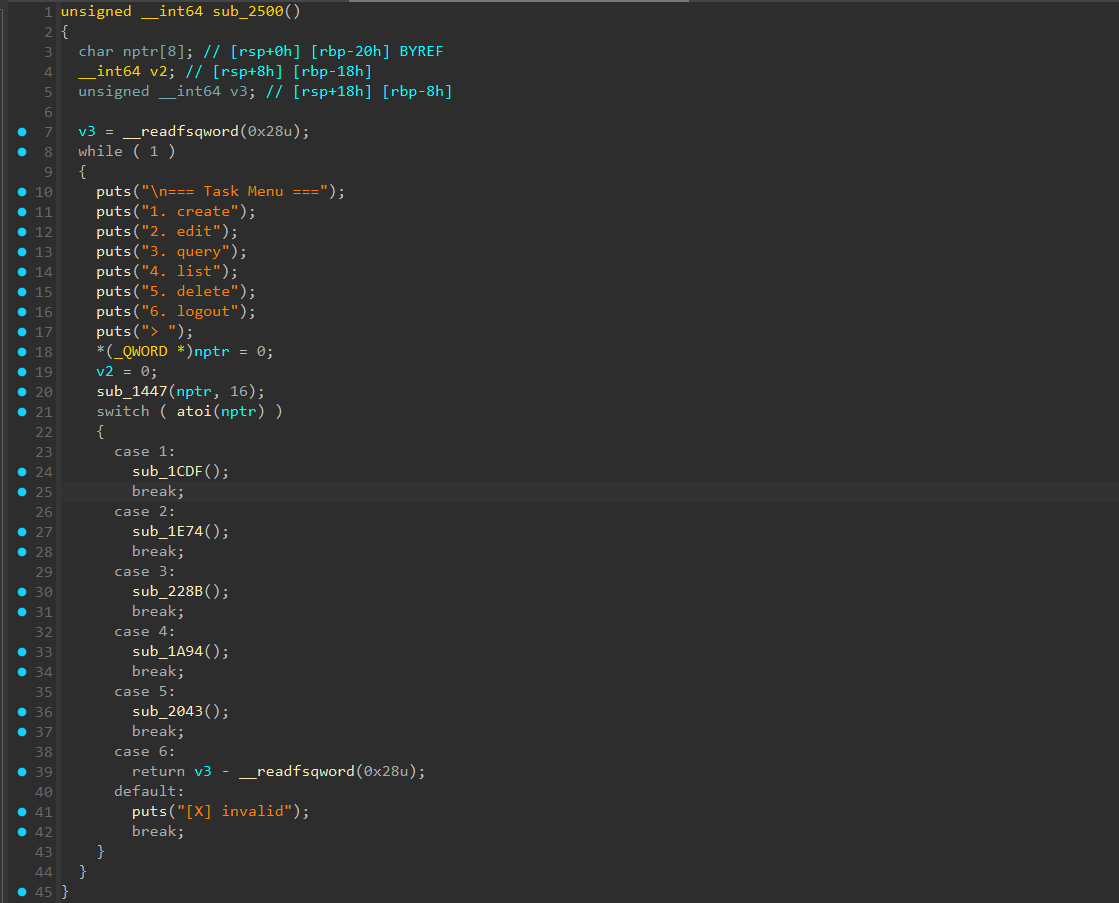Toggle breakpoint dot beside sub_1CDF call
The width and height of the screenshot is (1119, 903).
[x=21, y=471]
